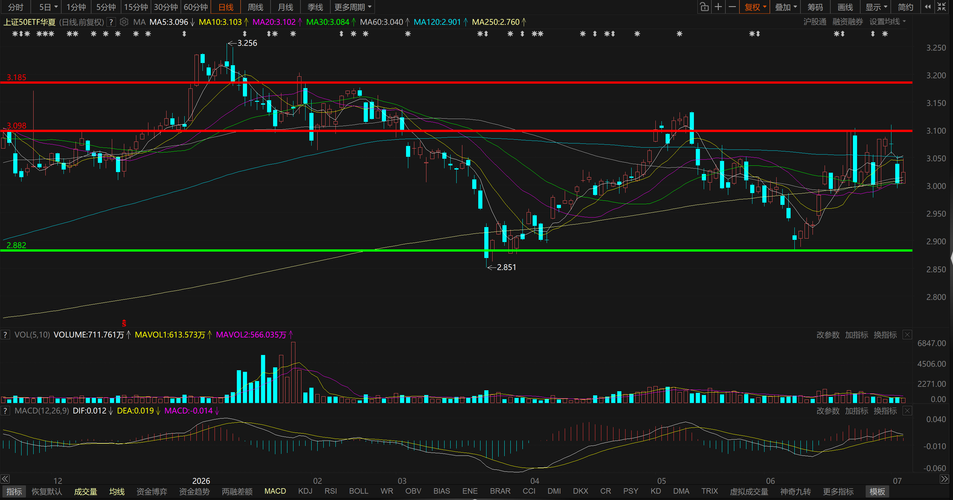Click 加指标 in MACD panel

coord(856,411)
